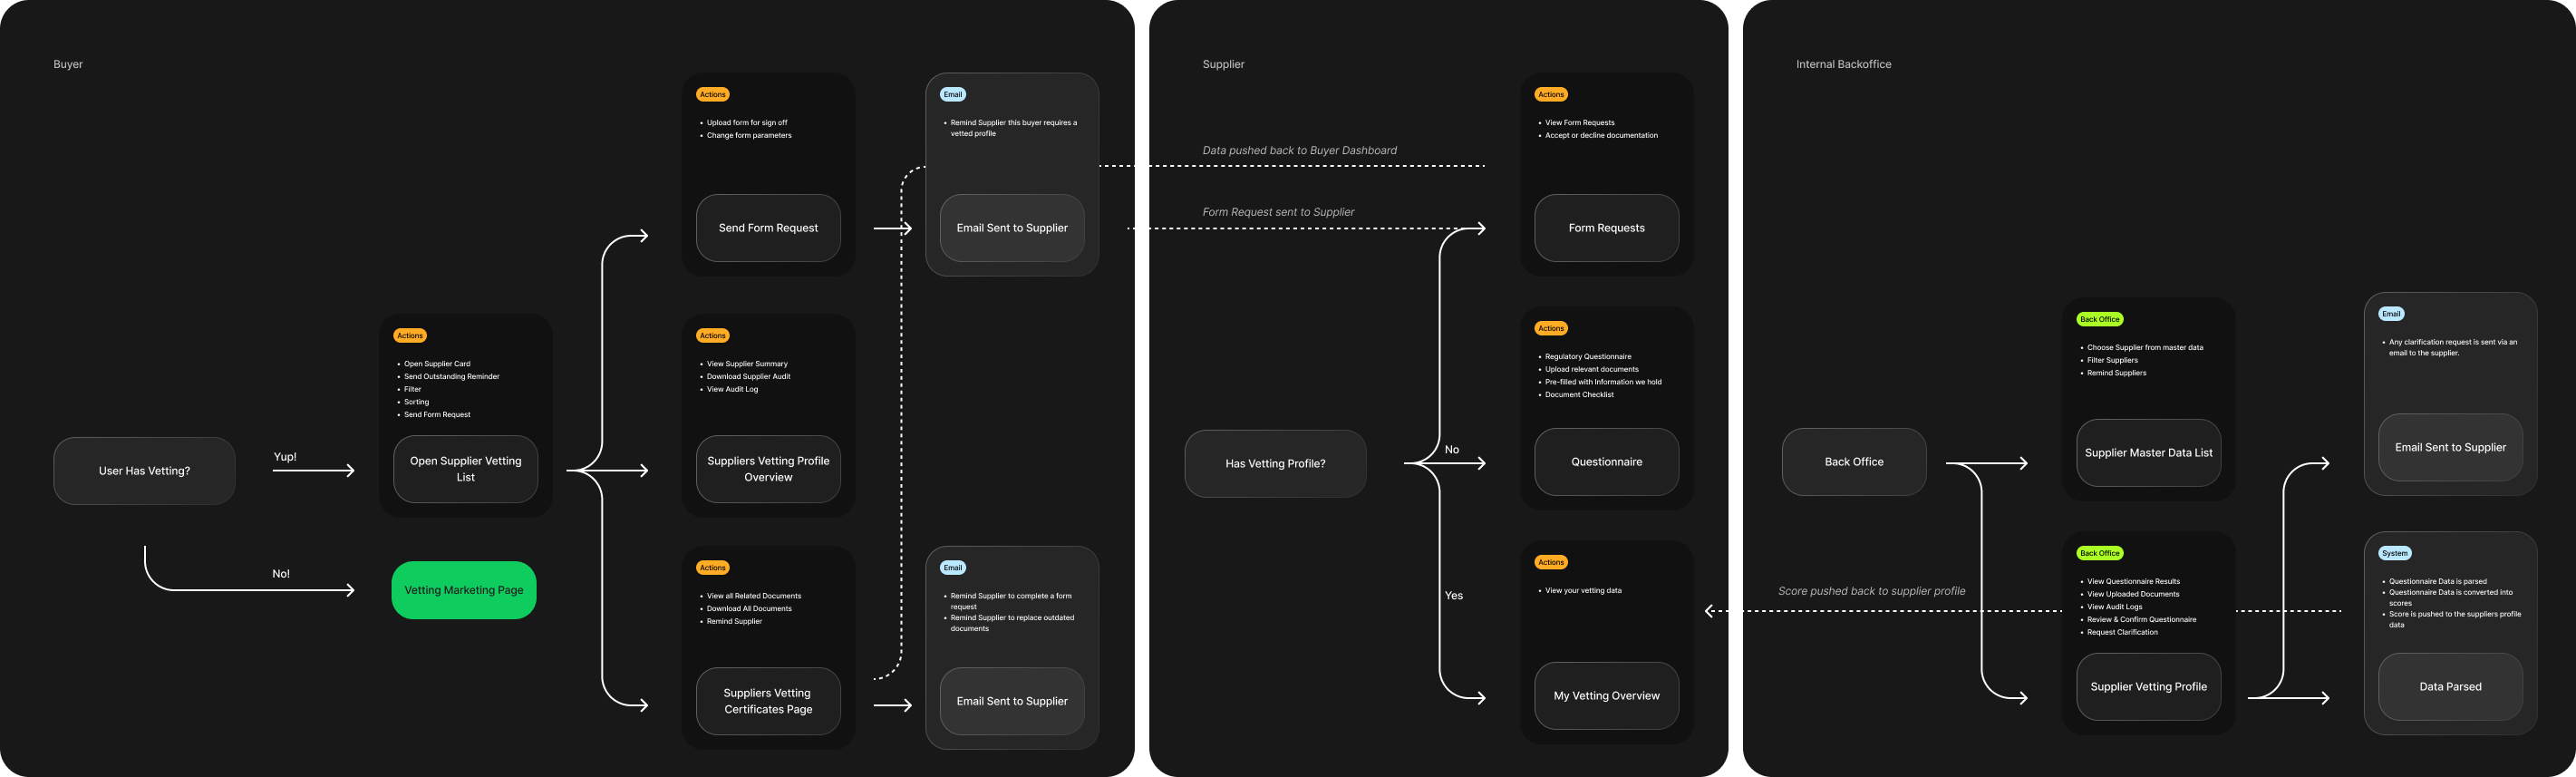This screenshot has height=777, width=2576.
Task: Click the User Has Vetting? node
Action: pyautogui.click(x=144, y=471)
